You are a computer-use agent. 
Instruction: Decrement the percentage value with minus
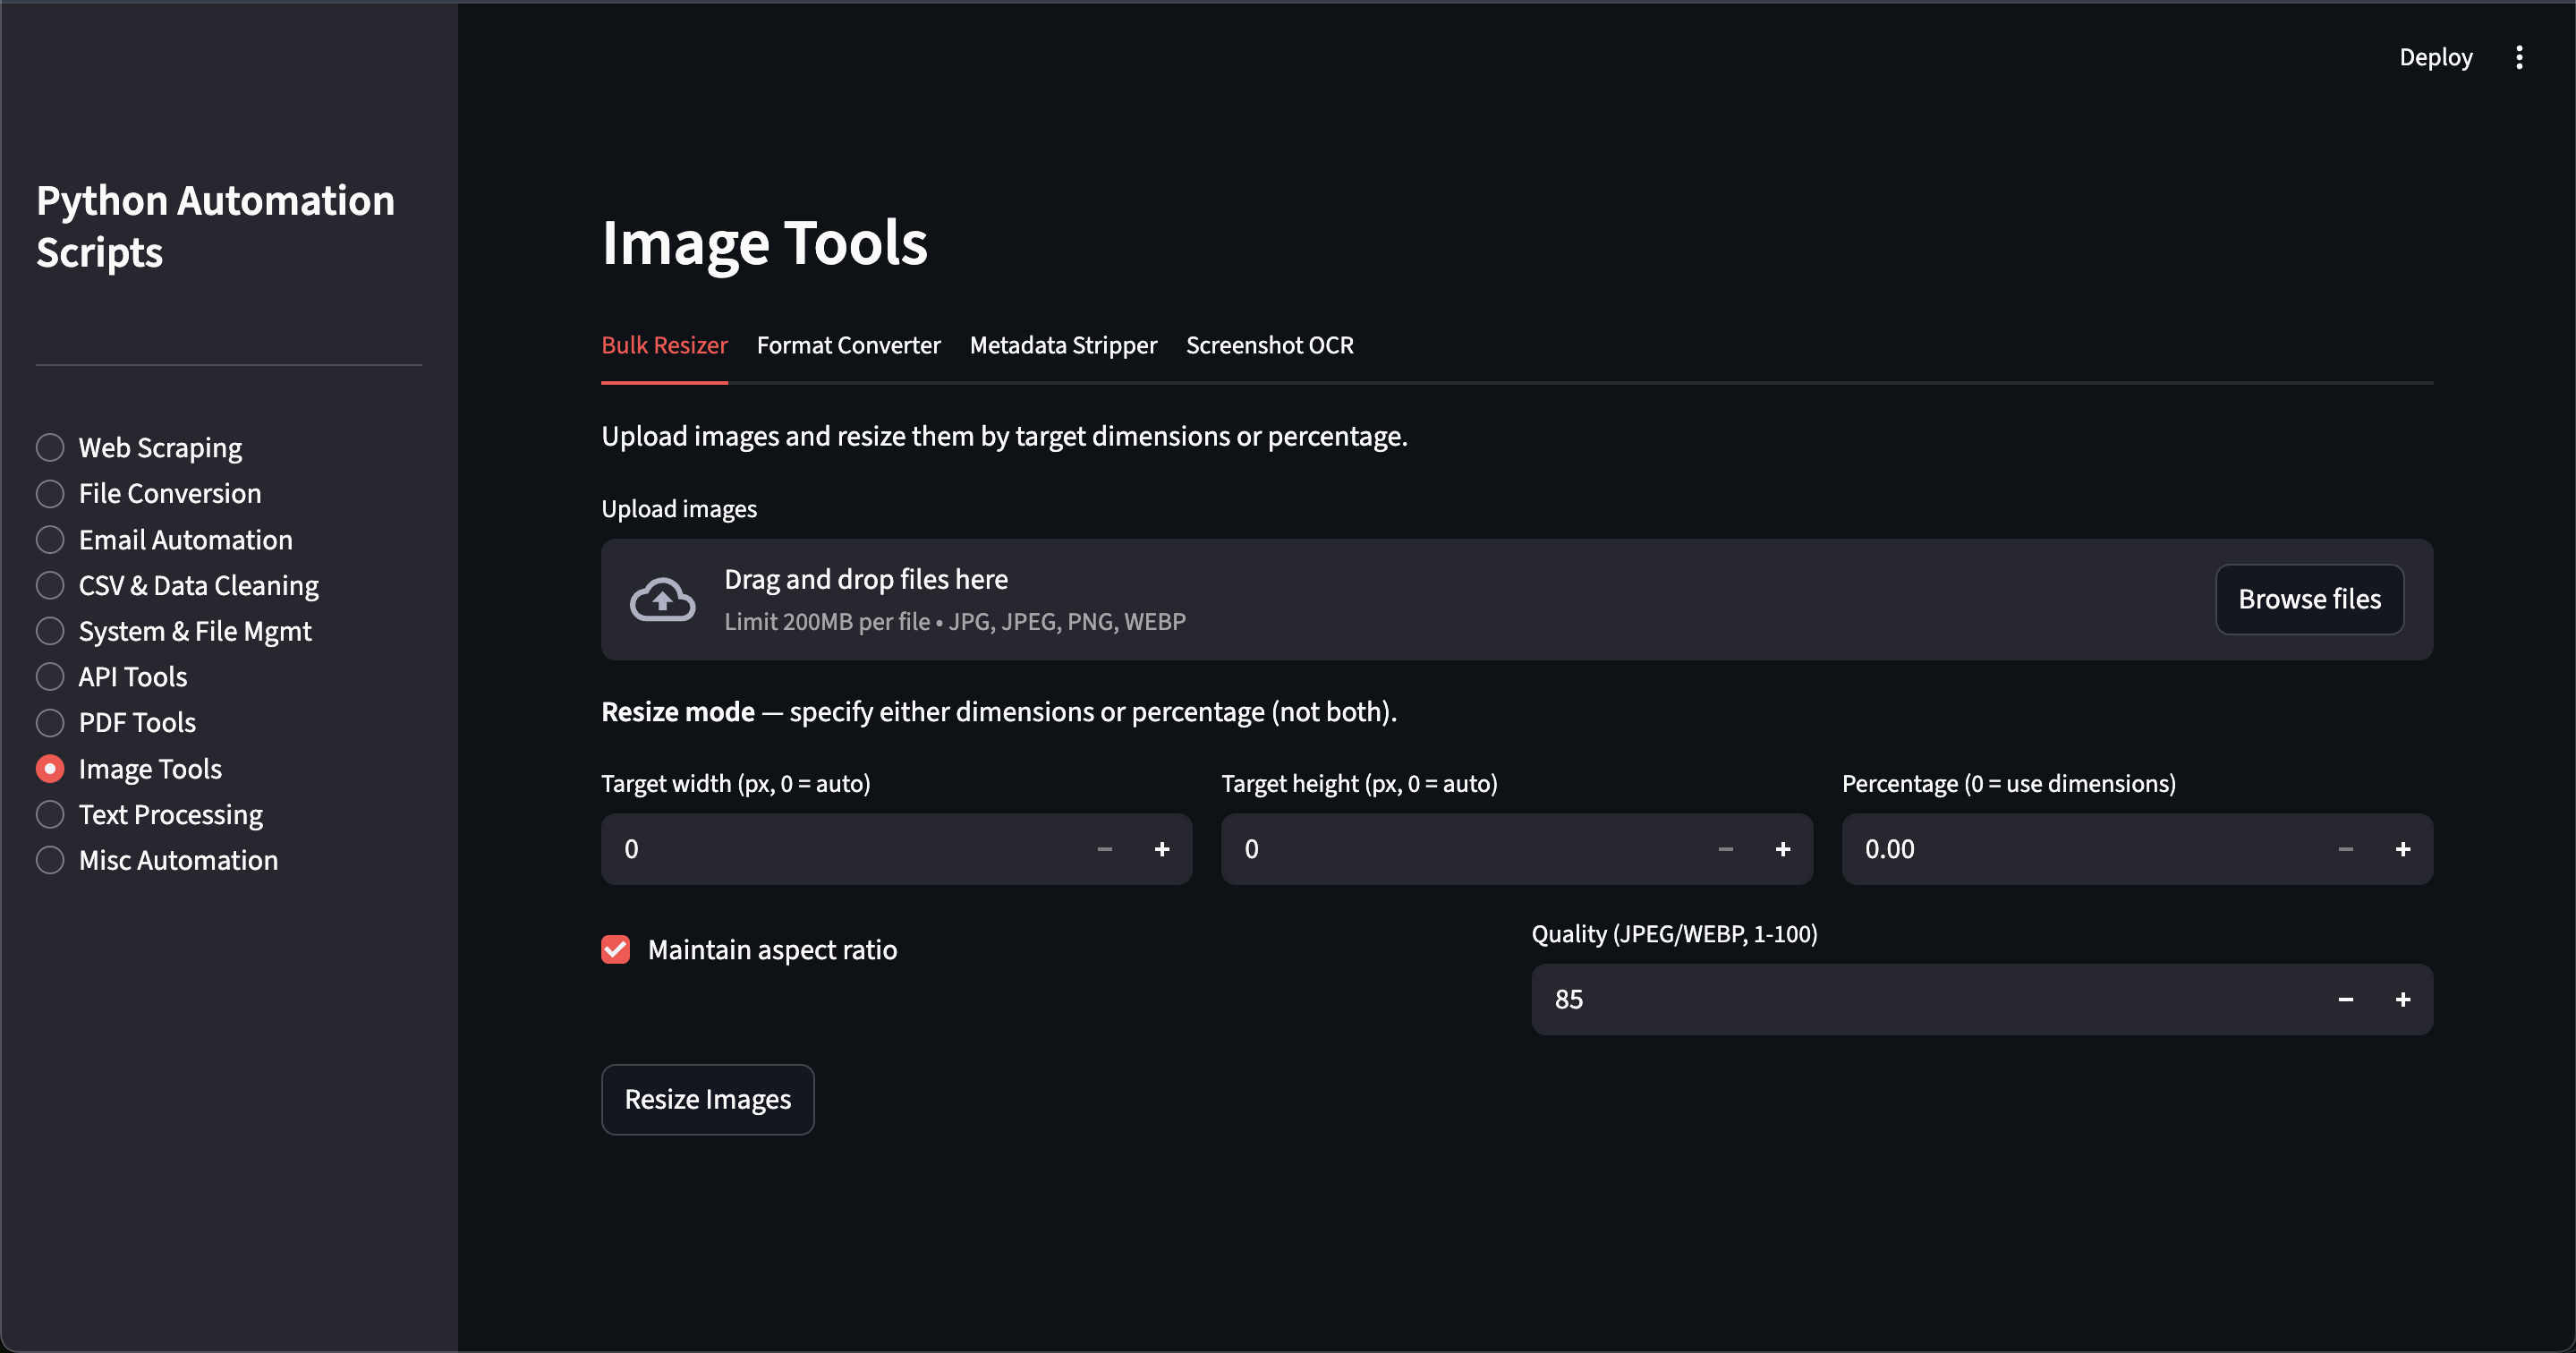point(2345,849)
